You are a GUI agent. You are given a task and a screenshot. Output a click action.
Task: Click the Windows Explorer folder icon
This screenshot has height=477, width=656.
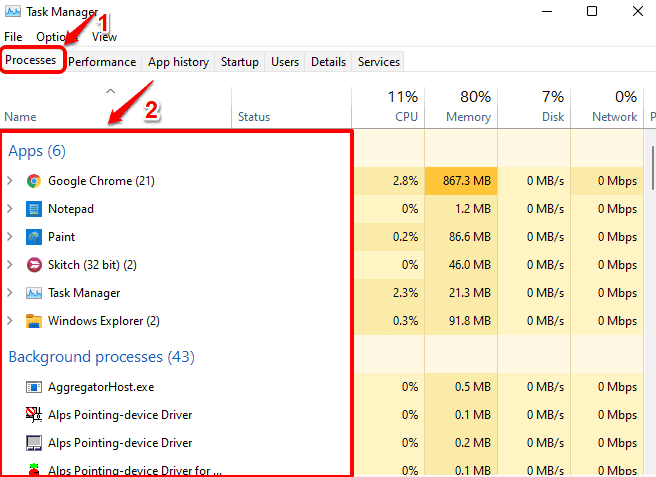[34, 321]
